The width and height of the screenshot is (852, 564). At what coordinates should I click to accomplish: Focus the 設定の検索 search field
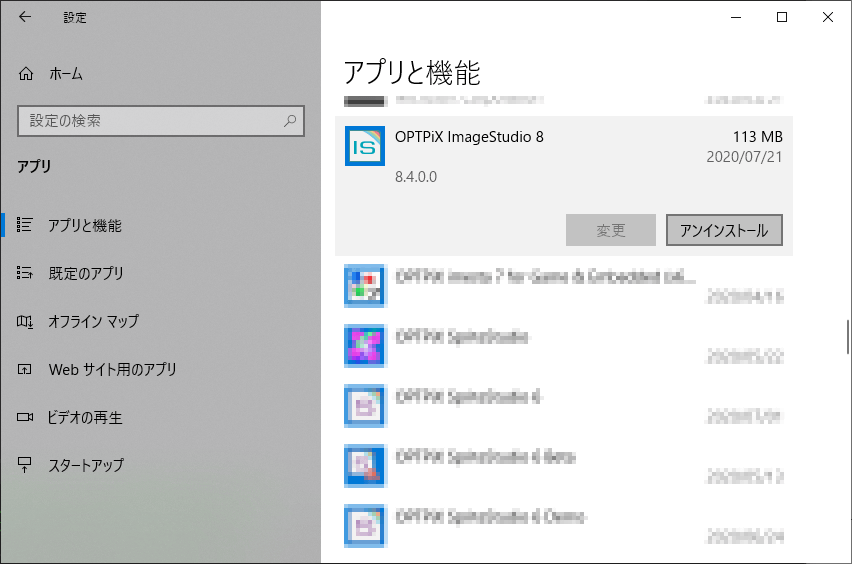[161, 121]
